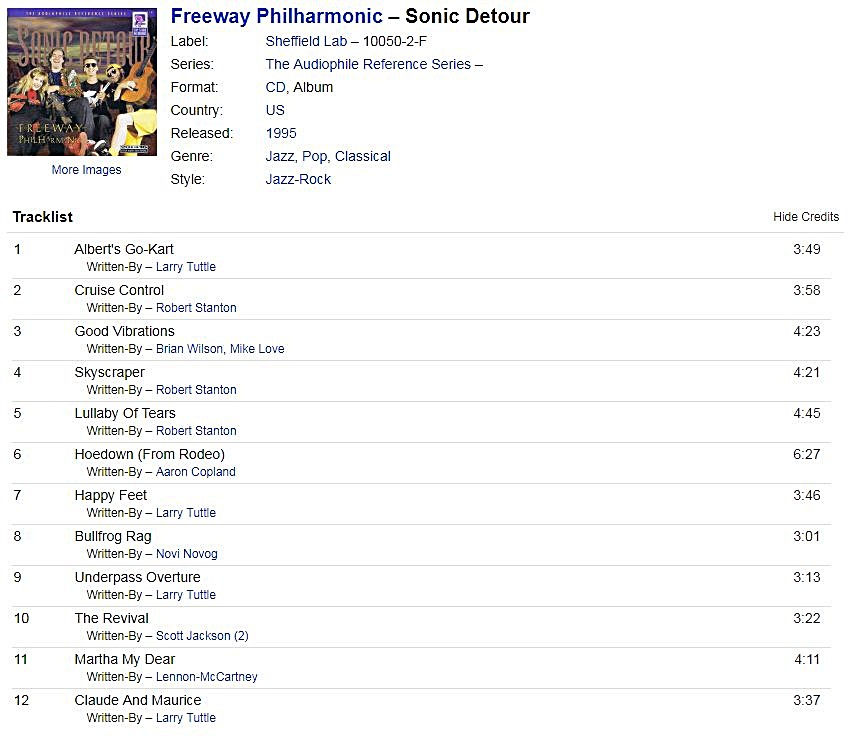The width and height of the screenshot is (851, 742).
Task: Hide the tracklist credits
Action: click(805, 217)
